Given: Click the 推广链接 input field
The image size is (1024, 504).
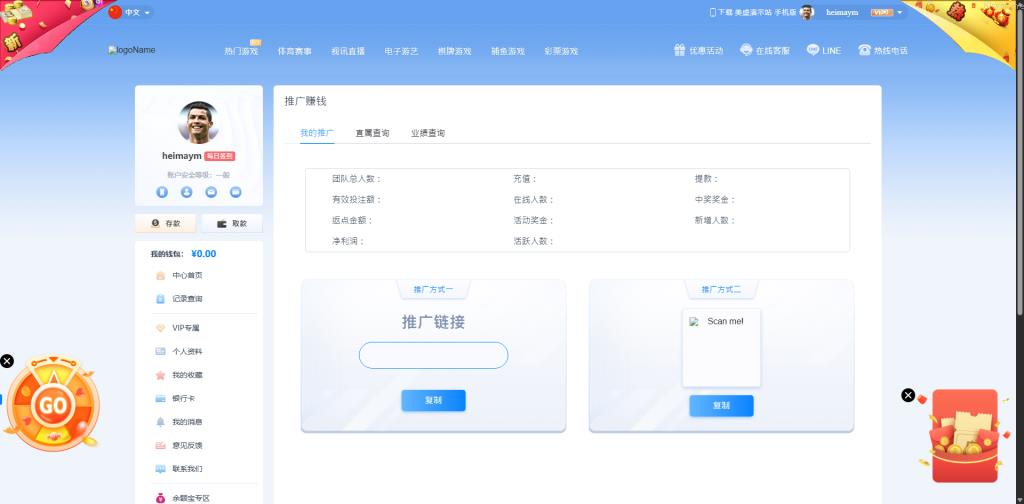Looking at the screenshot, I should coord(433,355).
